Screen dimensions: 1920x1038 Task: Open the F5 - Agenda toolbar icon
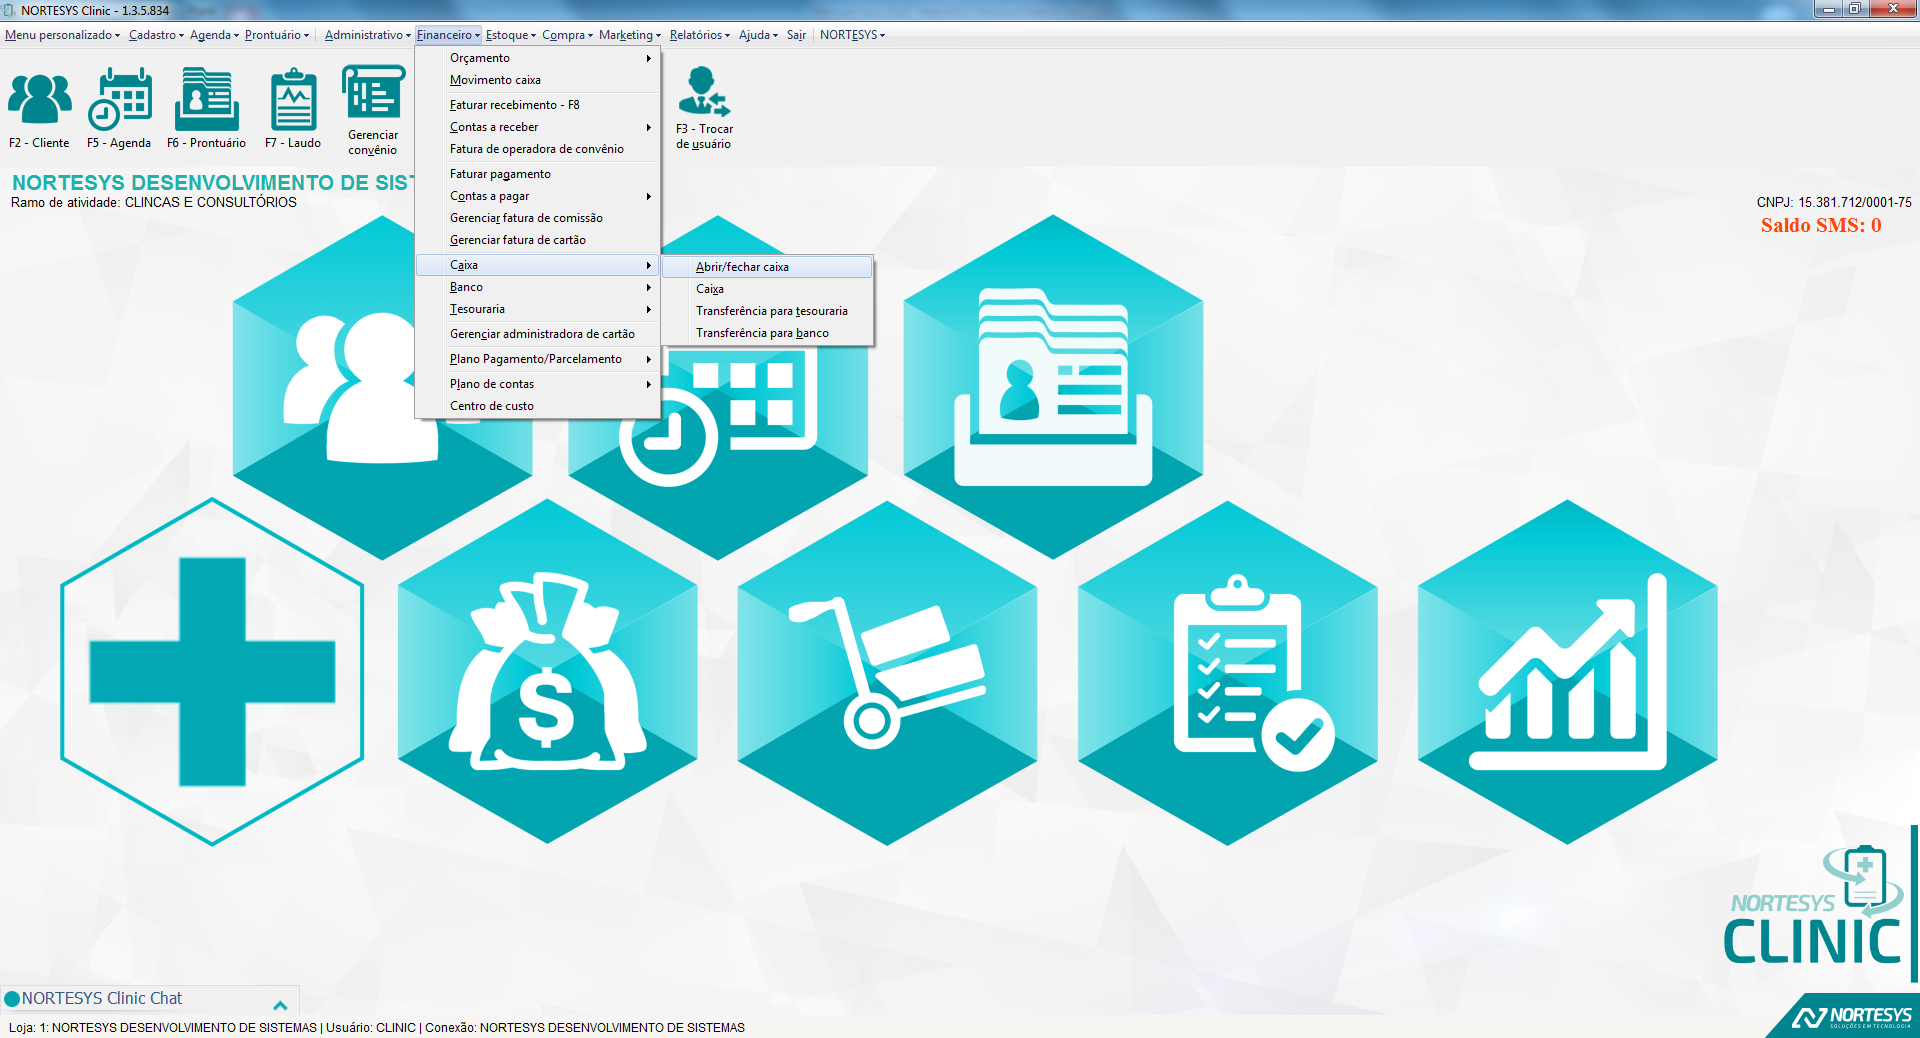tap(119, 108)
